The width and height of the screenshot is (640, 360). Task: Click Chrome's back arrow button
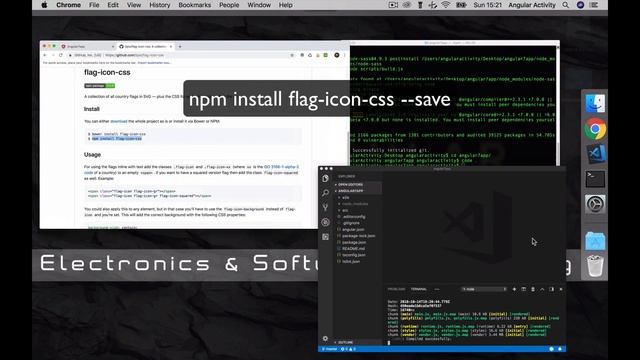click(45, 55)
